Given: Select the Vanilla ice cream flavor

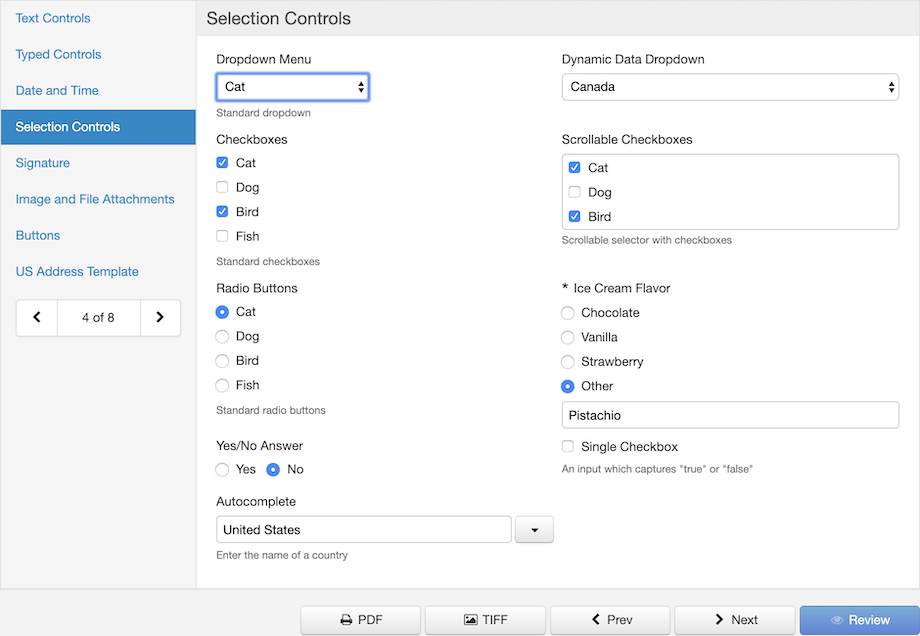Looking at the screenshot, I should [x=567, y=337].
